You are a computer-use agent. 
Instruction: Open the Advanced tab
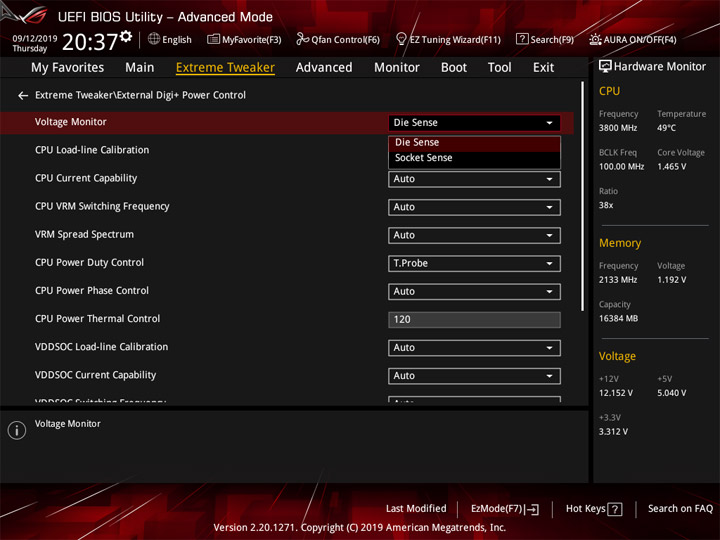coord(324,68)
